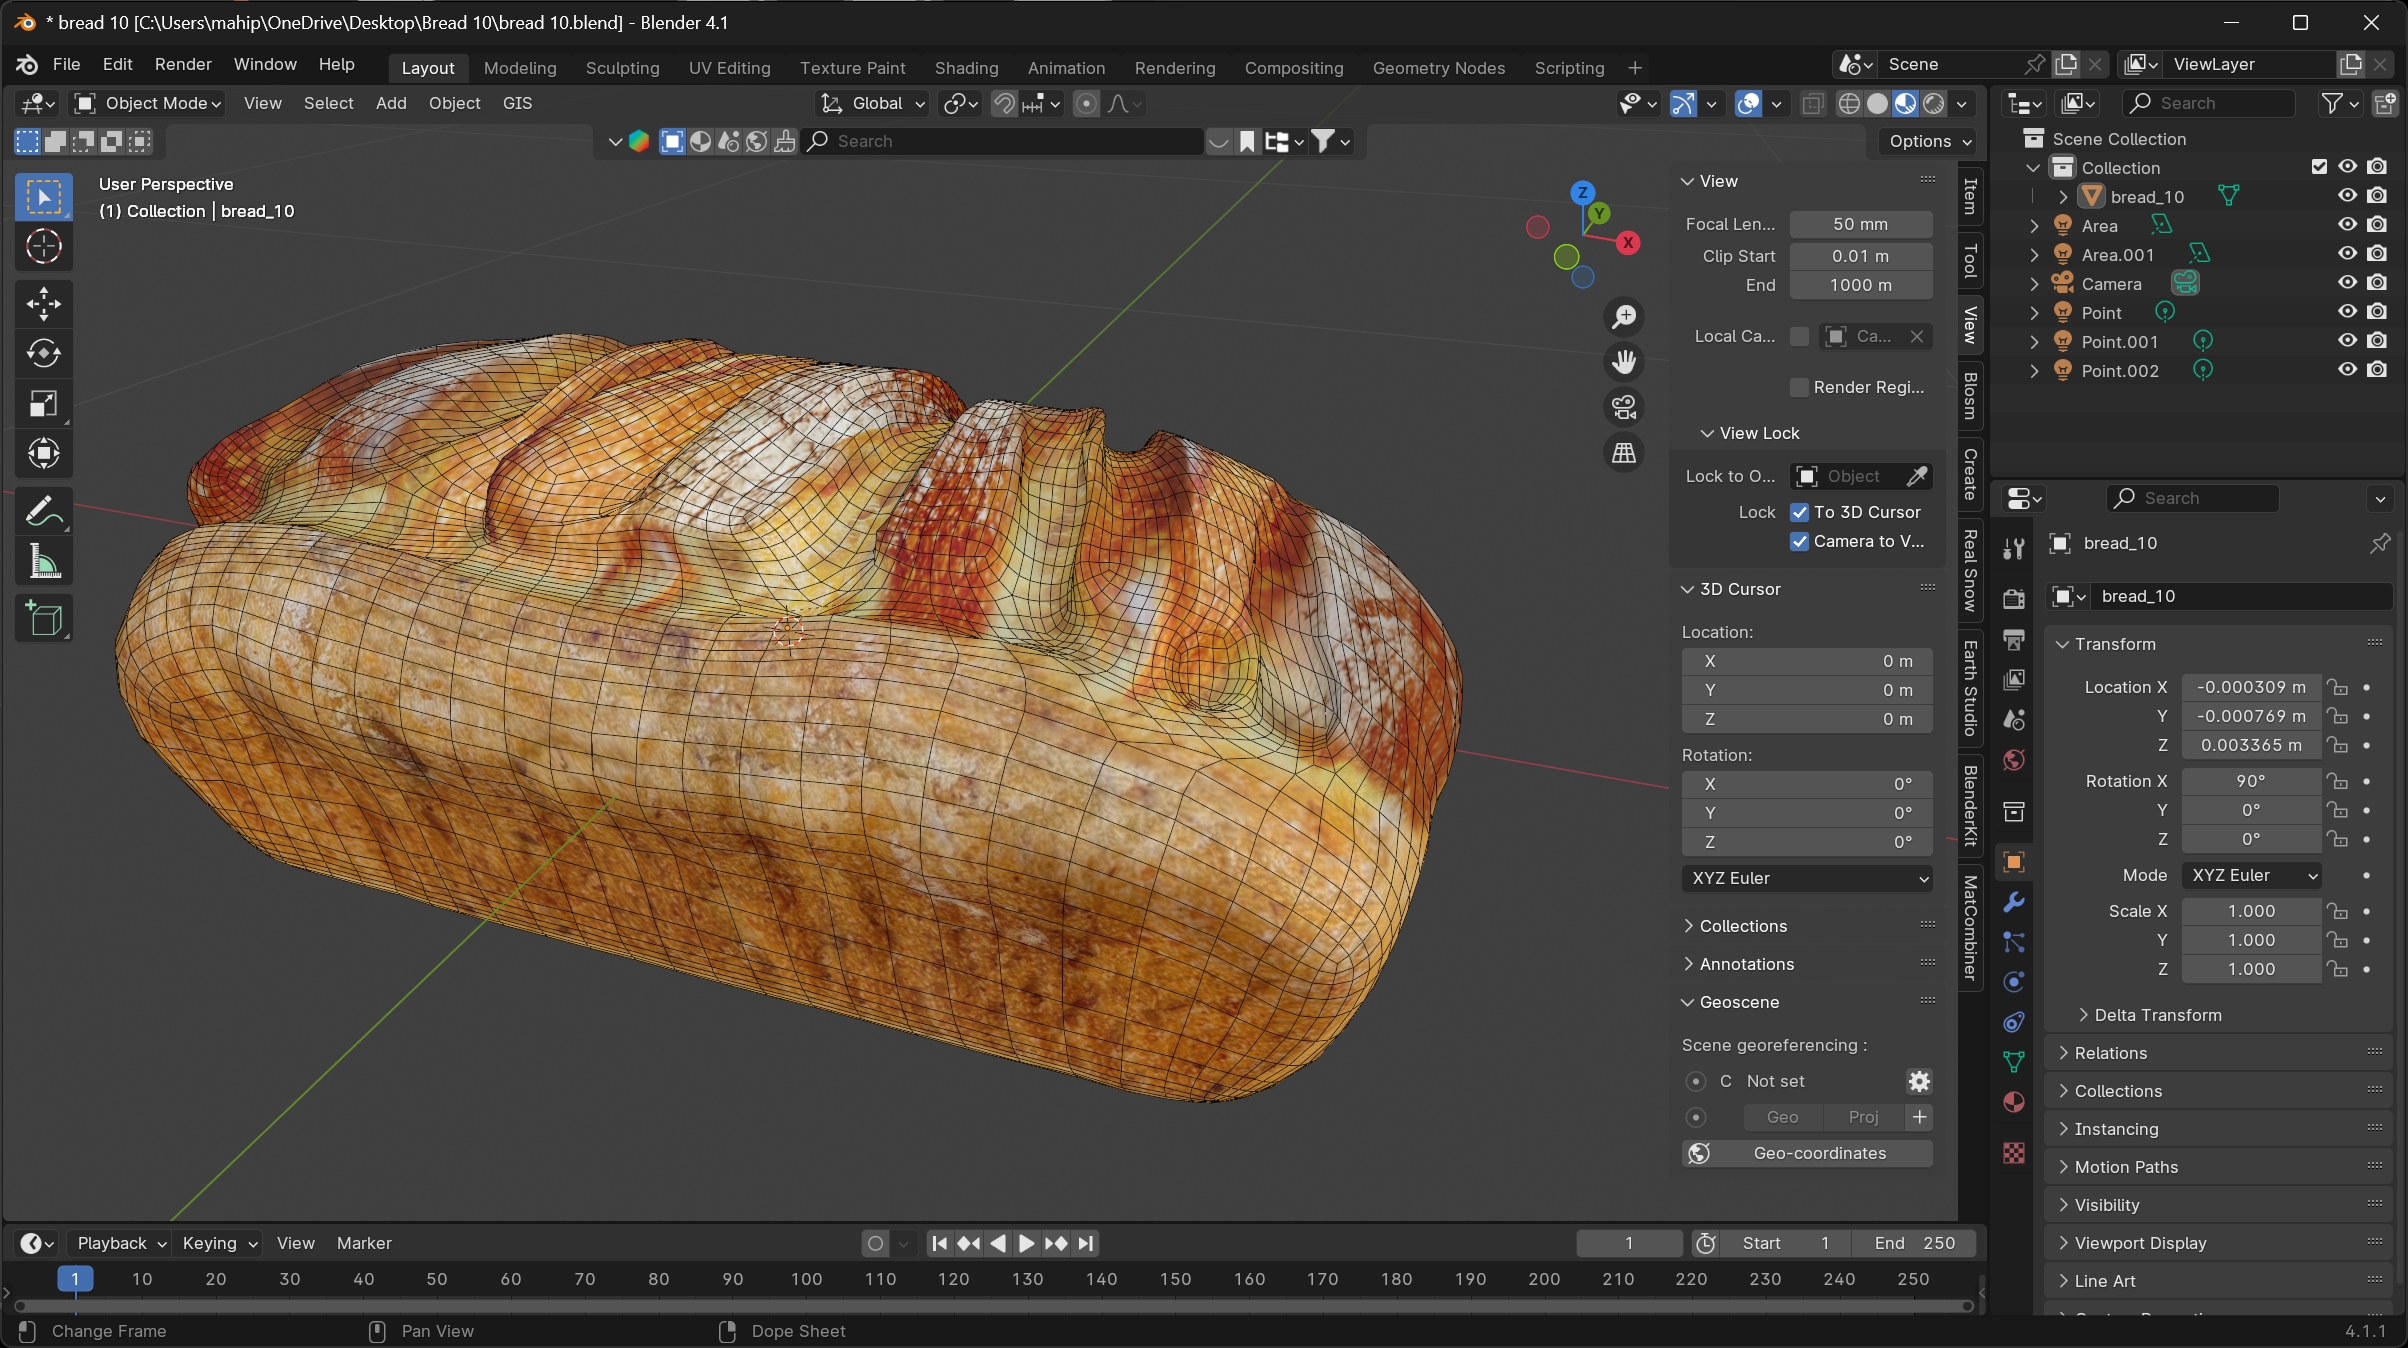Image resolution: width=2408 pixels, height=1348 pixels.
Task: Select the Move tool in toolbar
Action: [43, 304]
